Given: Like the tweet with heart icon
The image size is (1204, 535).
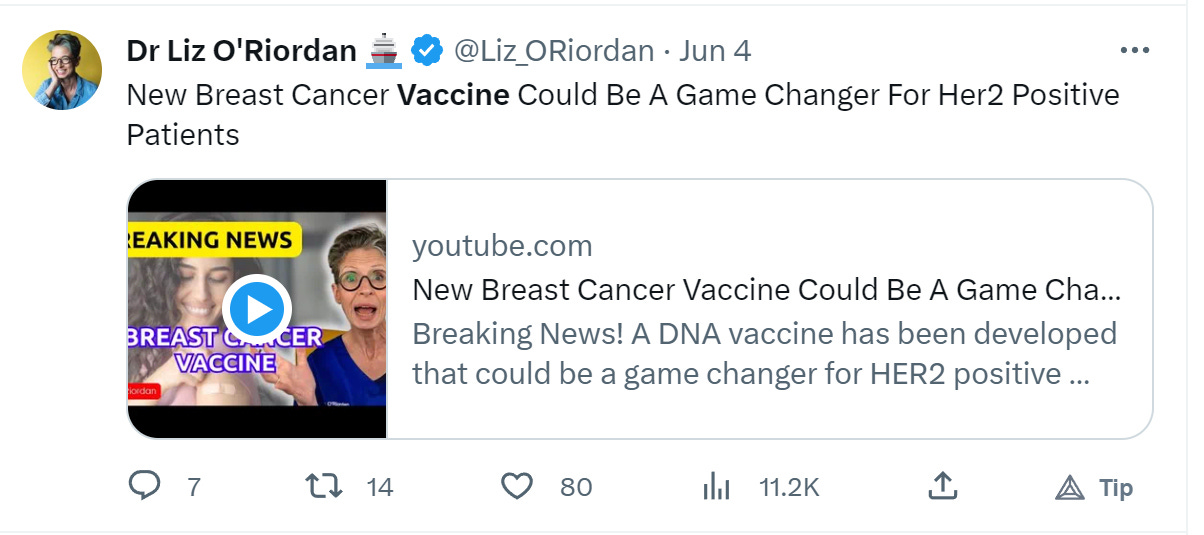Looking at the screenshot, I should pos(516,487).
